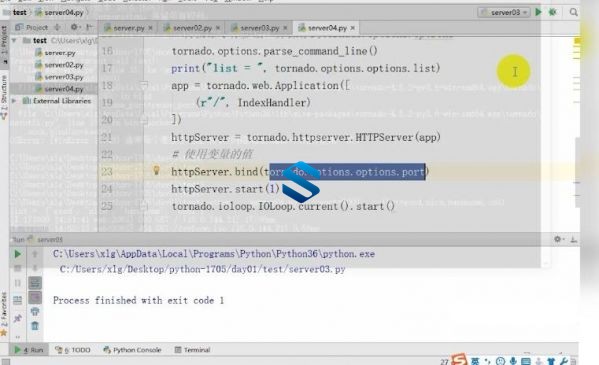
Task: Click the up-the-stack-trace arrow in Run panel
Action: (35, 254)
